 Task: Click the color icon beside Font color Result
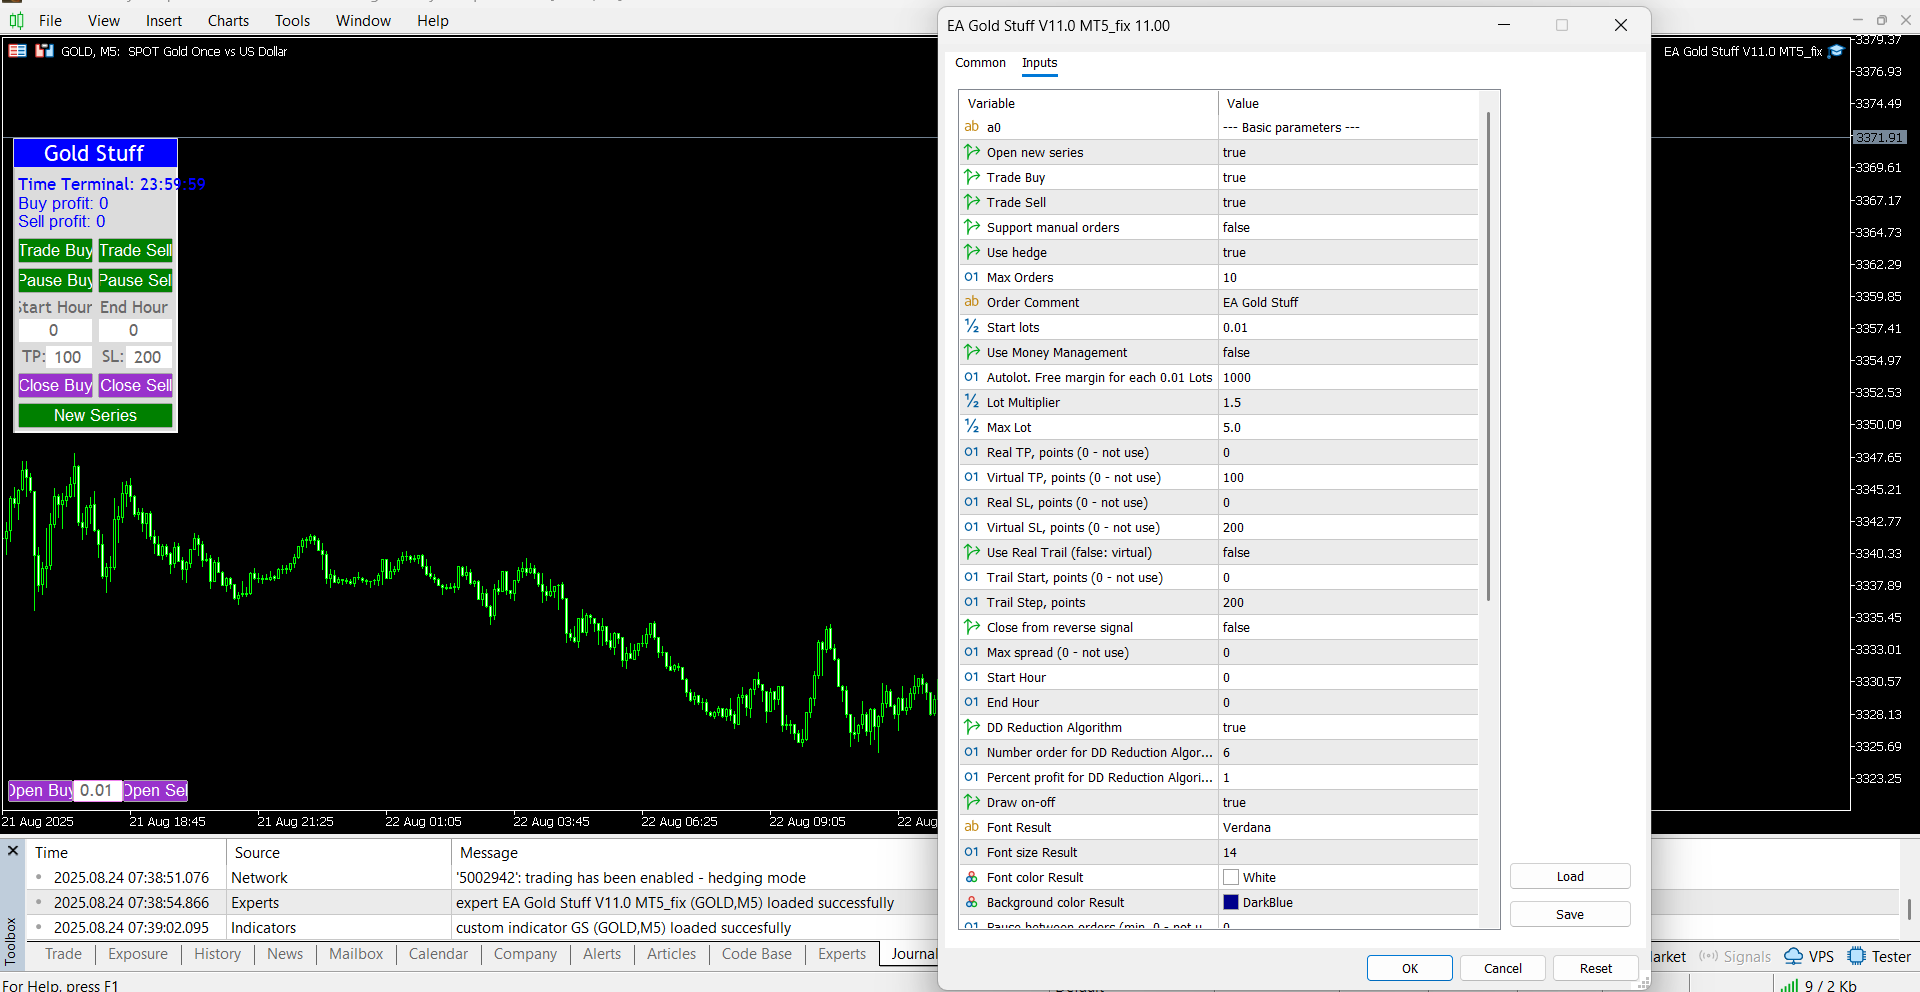pyautogui.click(x=971, y=877)
